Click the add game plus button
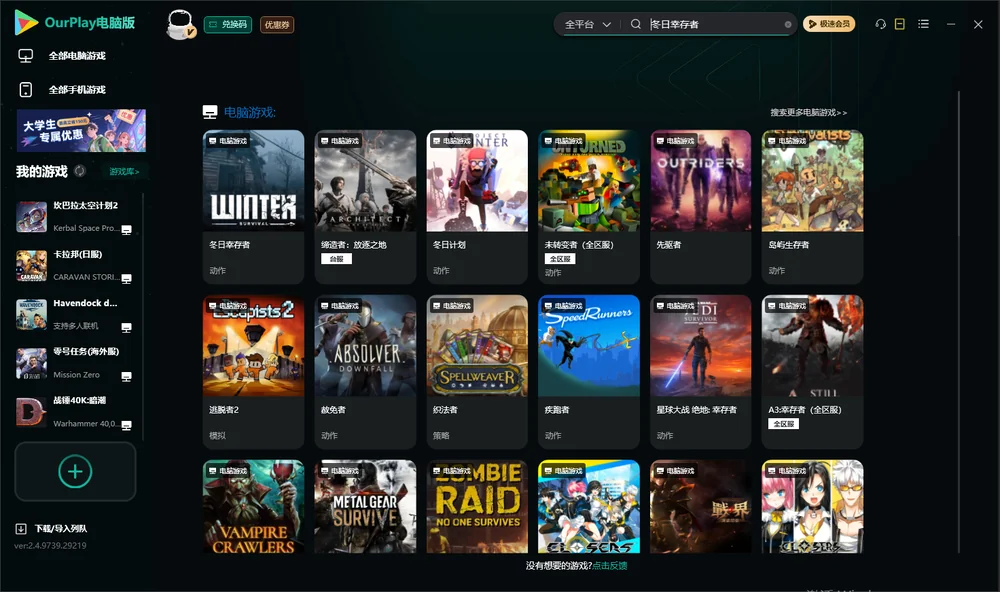The image size is (1000, 592). 75,471
